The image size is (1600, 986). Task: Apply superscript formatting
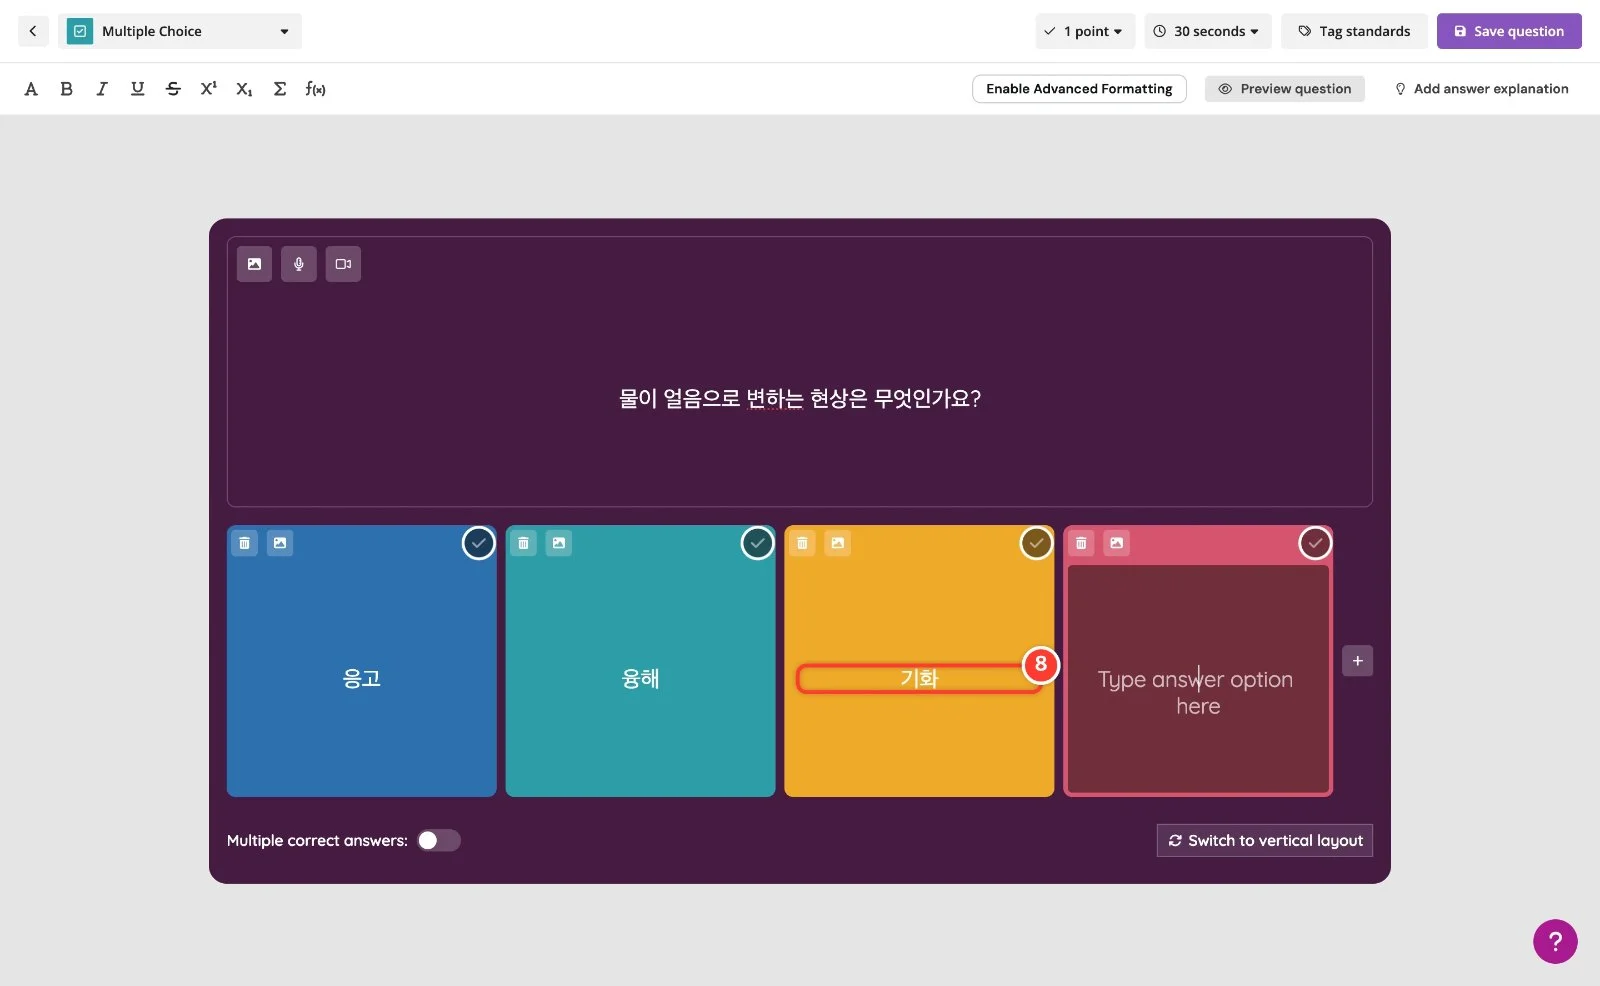[x=209, y=89]
